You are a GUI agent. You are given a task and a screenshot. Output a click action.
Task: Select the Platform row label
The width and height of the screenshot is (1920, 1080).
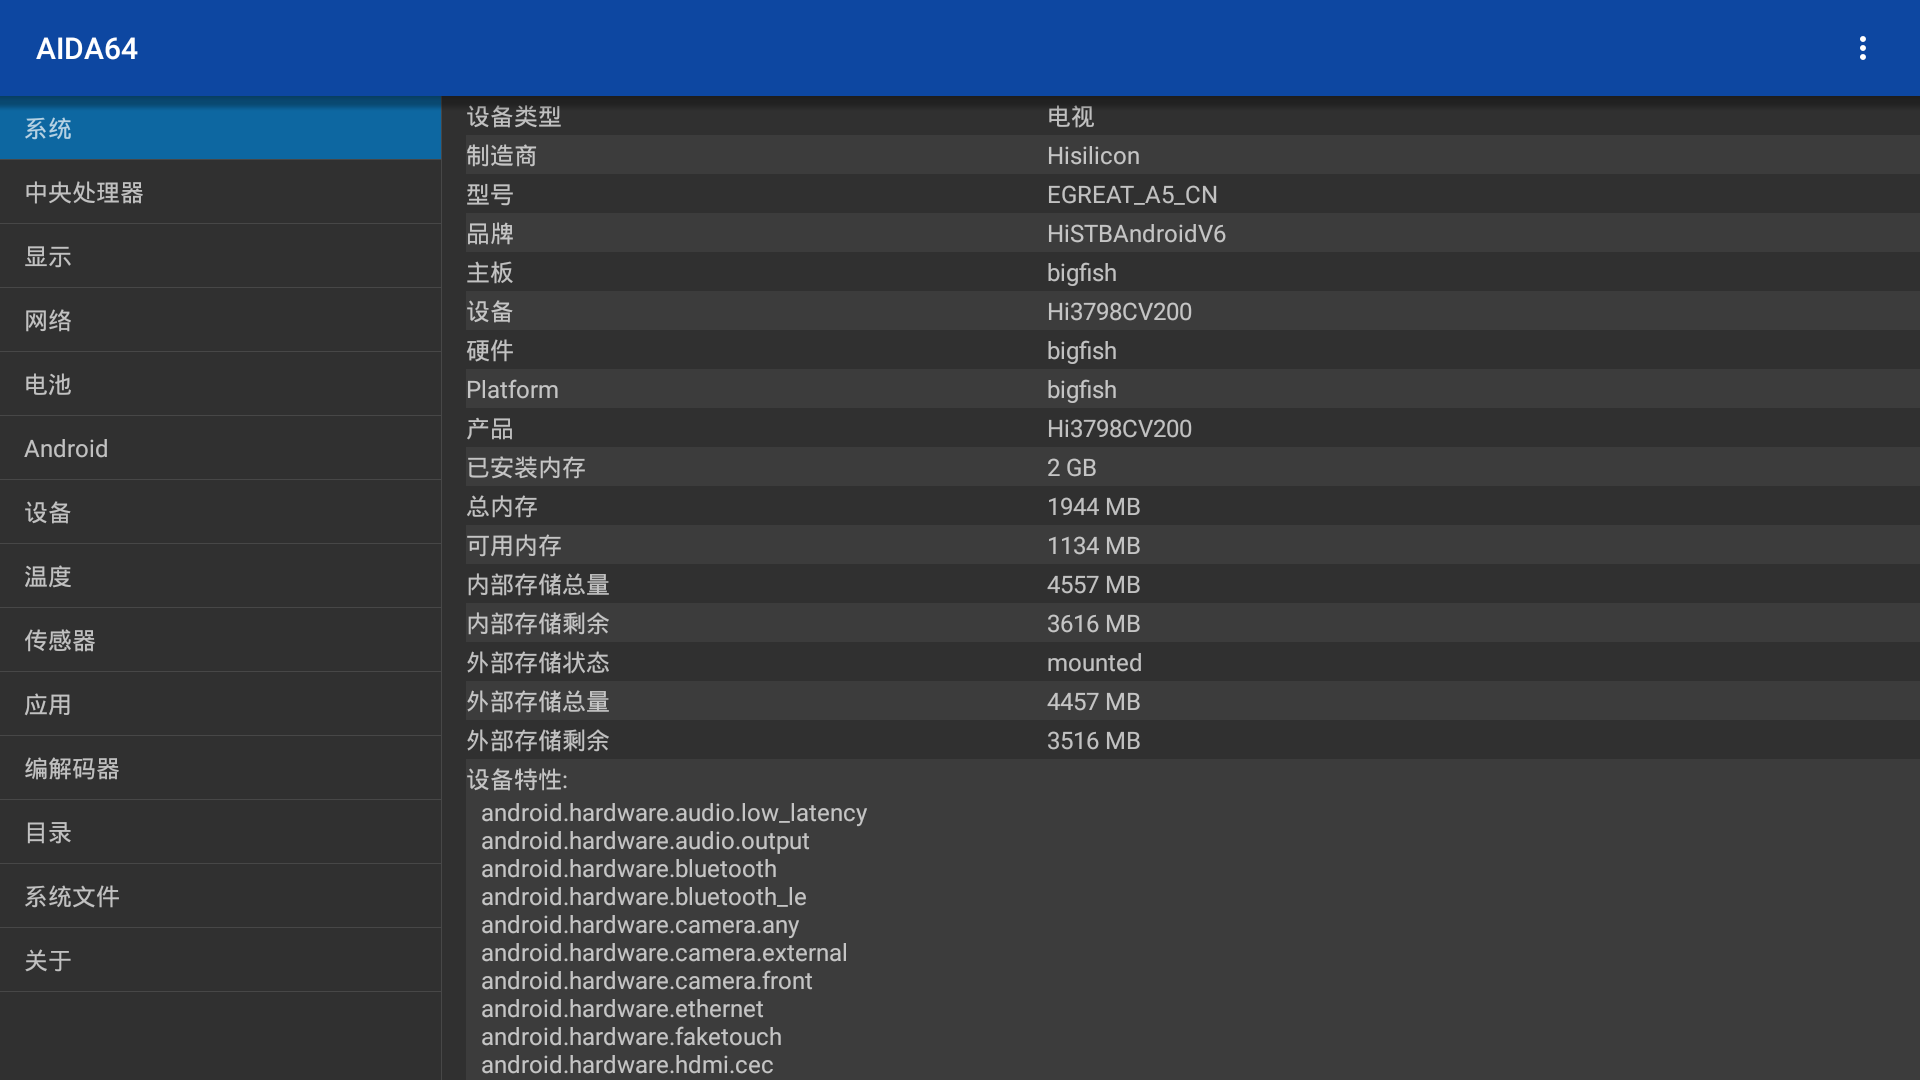(512, 390)
